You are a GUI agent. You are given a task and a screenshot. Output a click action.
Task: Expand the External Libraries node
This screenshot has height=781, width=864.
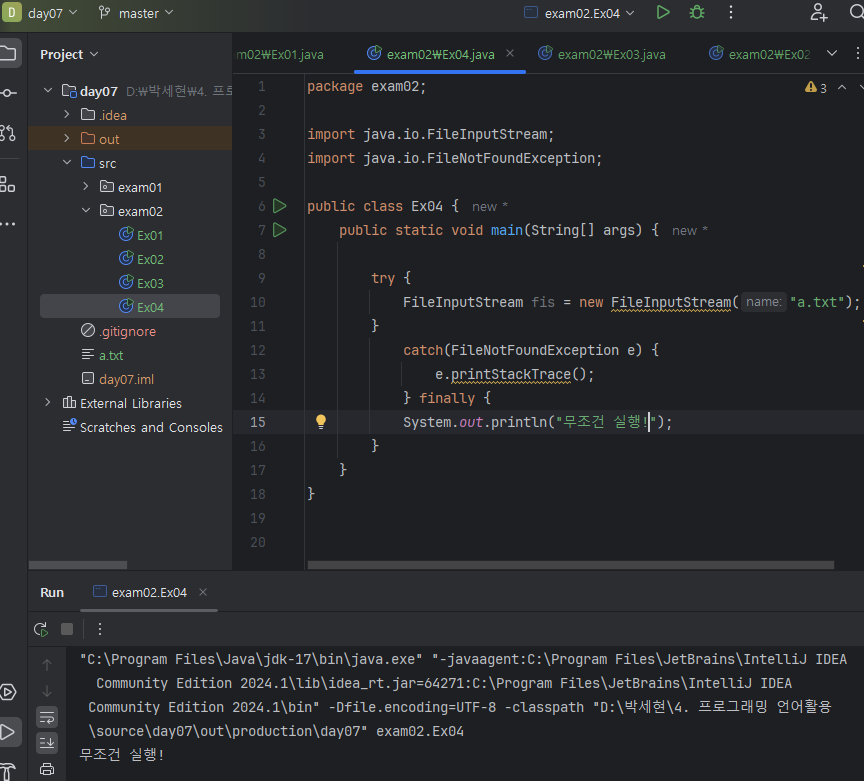(47, 403)
